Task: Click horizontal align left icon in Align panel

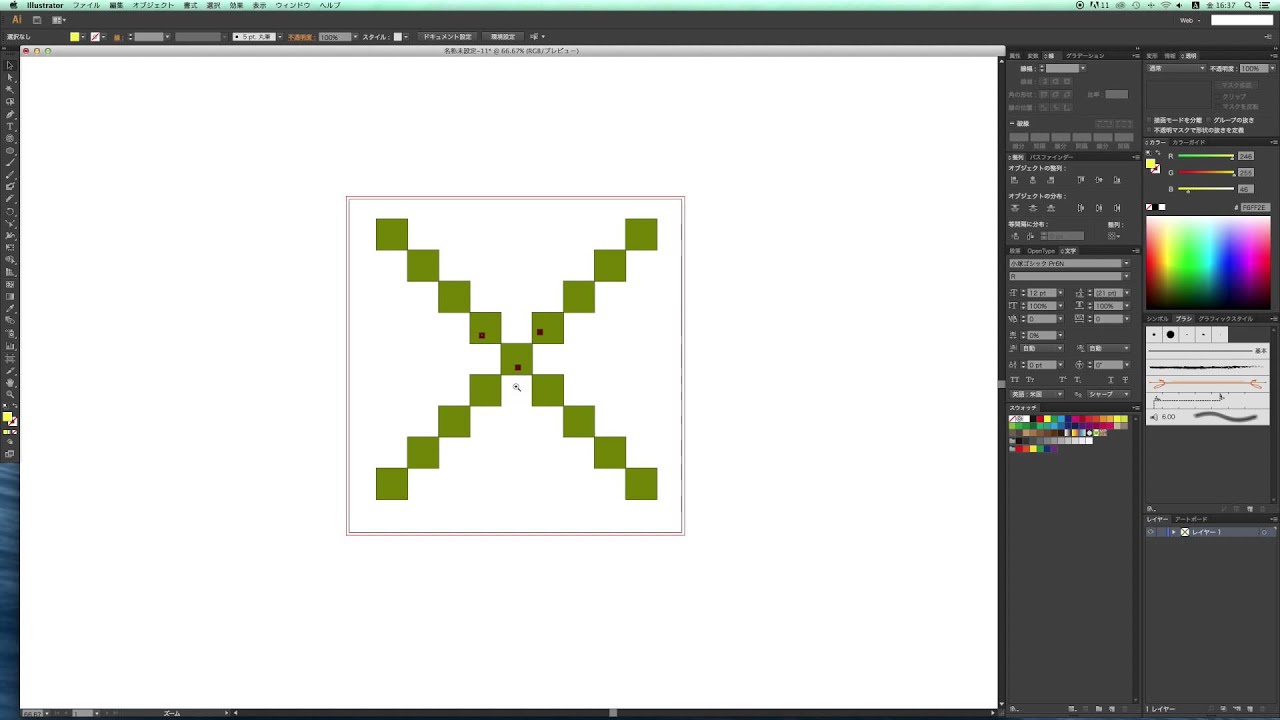Action: point(1014,180)
